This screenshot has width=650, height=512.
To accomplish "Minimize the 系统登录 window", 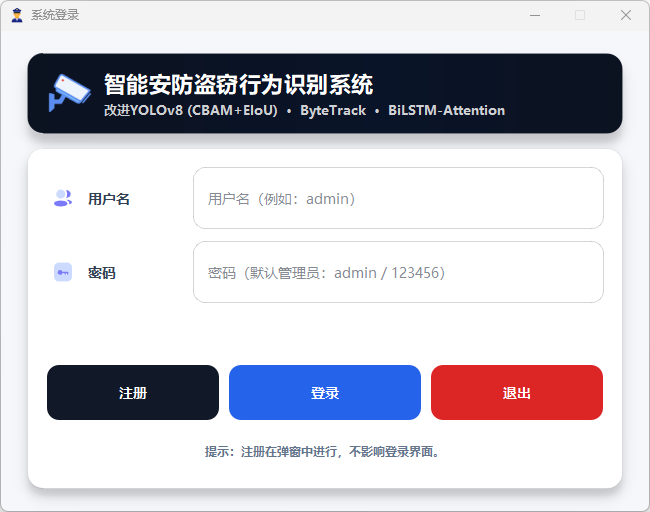I will [x=533, y=15].
